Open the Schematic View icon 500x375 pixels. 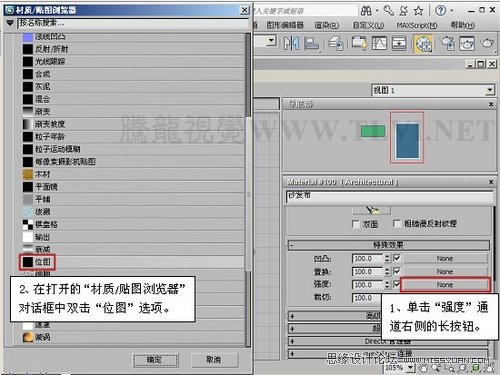coord(399,43)
